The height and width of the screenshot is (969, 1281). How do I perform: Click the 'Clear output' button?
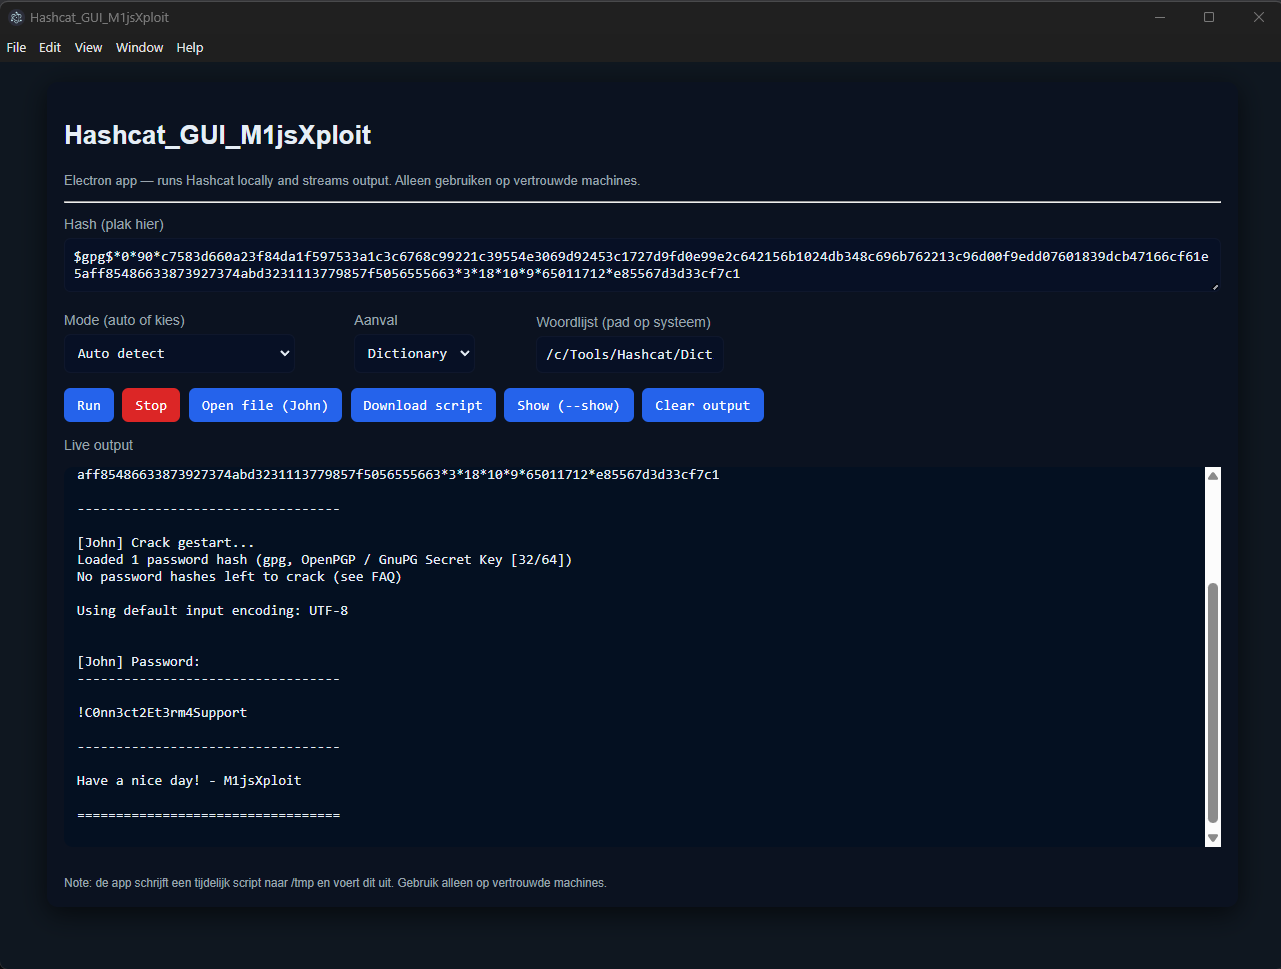pyautogui.click(x=703, y=405)
